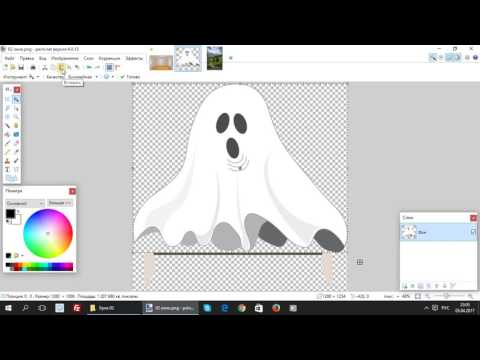Toggle the Layers window button at top right
This screenshot has width=480, height=360.
coord(450,57)
